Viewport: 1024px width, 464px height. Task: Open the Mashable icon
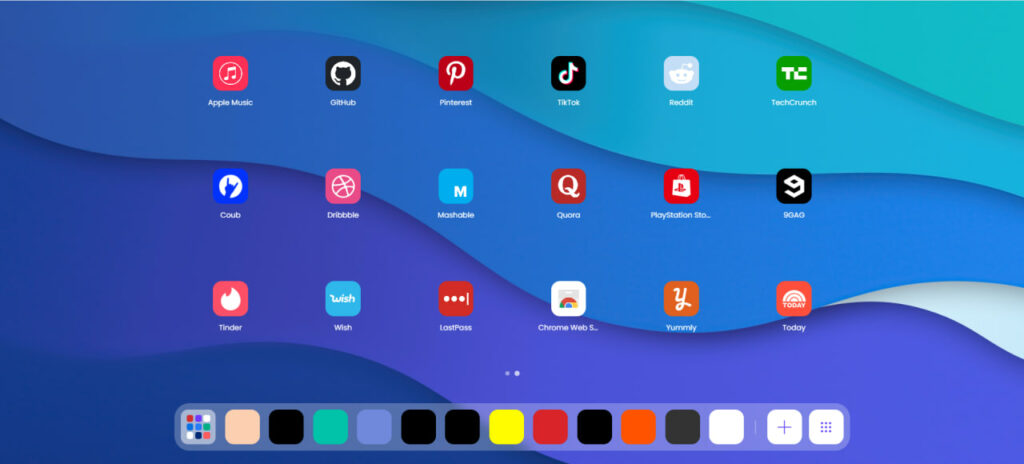click(456, 186)
